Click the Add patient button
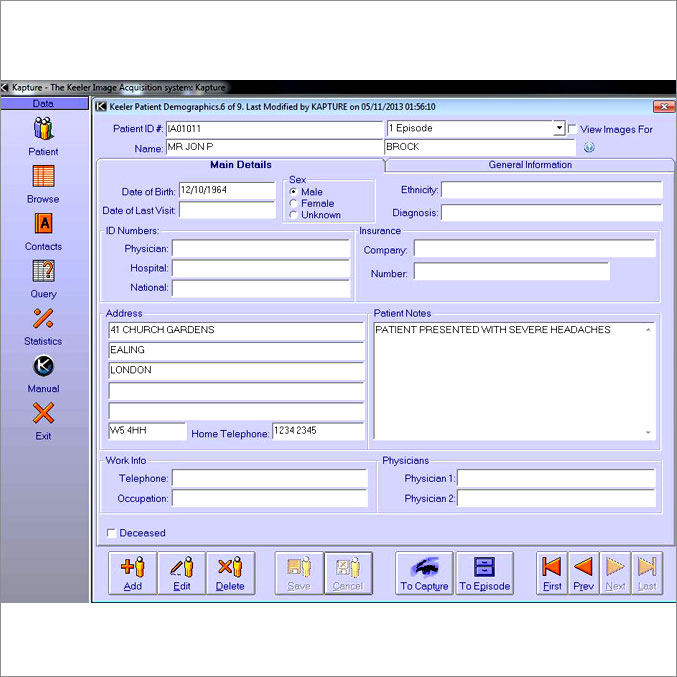This screenshot has height=677, width=677. [133, 573]
